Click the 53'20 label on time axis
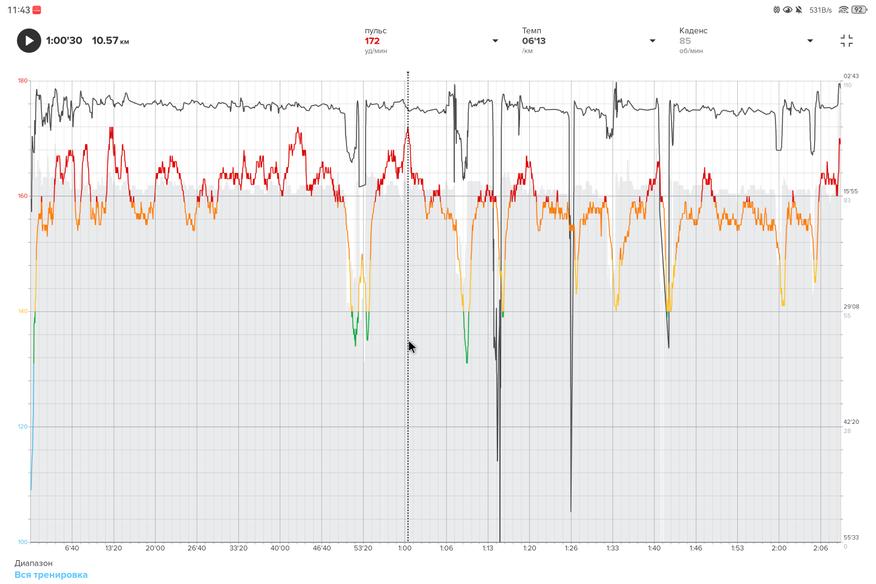This screenshot has height=584, width=876. (363, 548)
